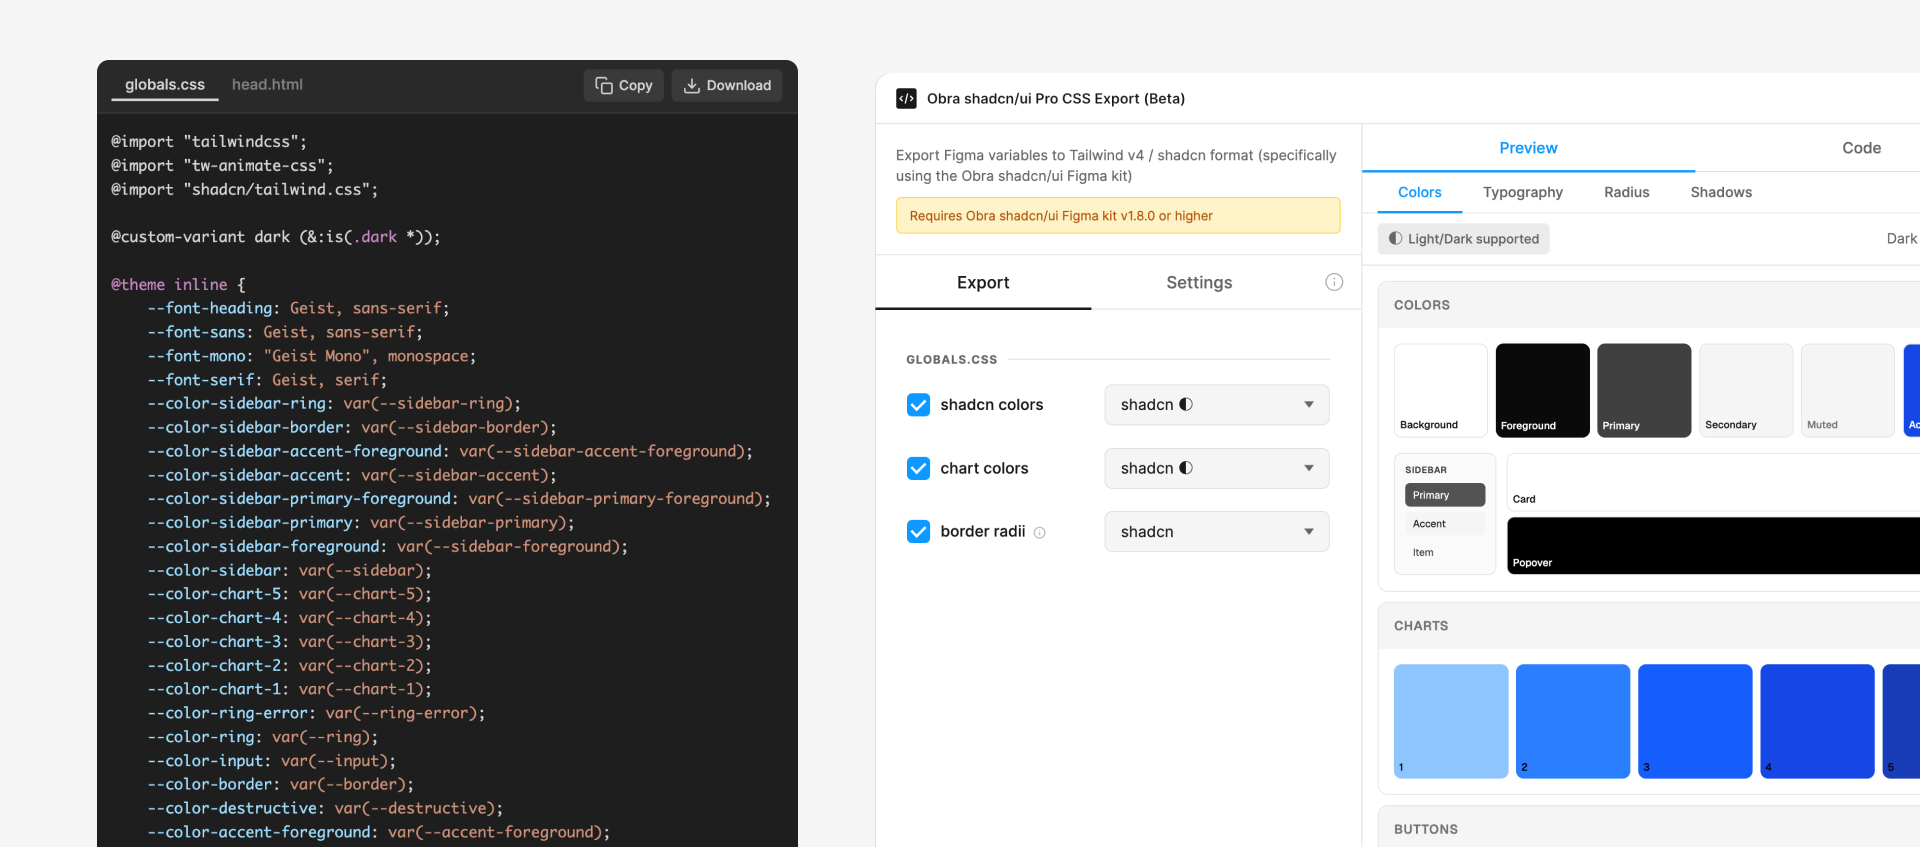This screenshot has width=1920, height=847.
Task: Click the sidebar Accent swatch
Action: tap(1445, 524)
